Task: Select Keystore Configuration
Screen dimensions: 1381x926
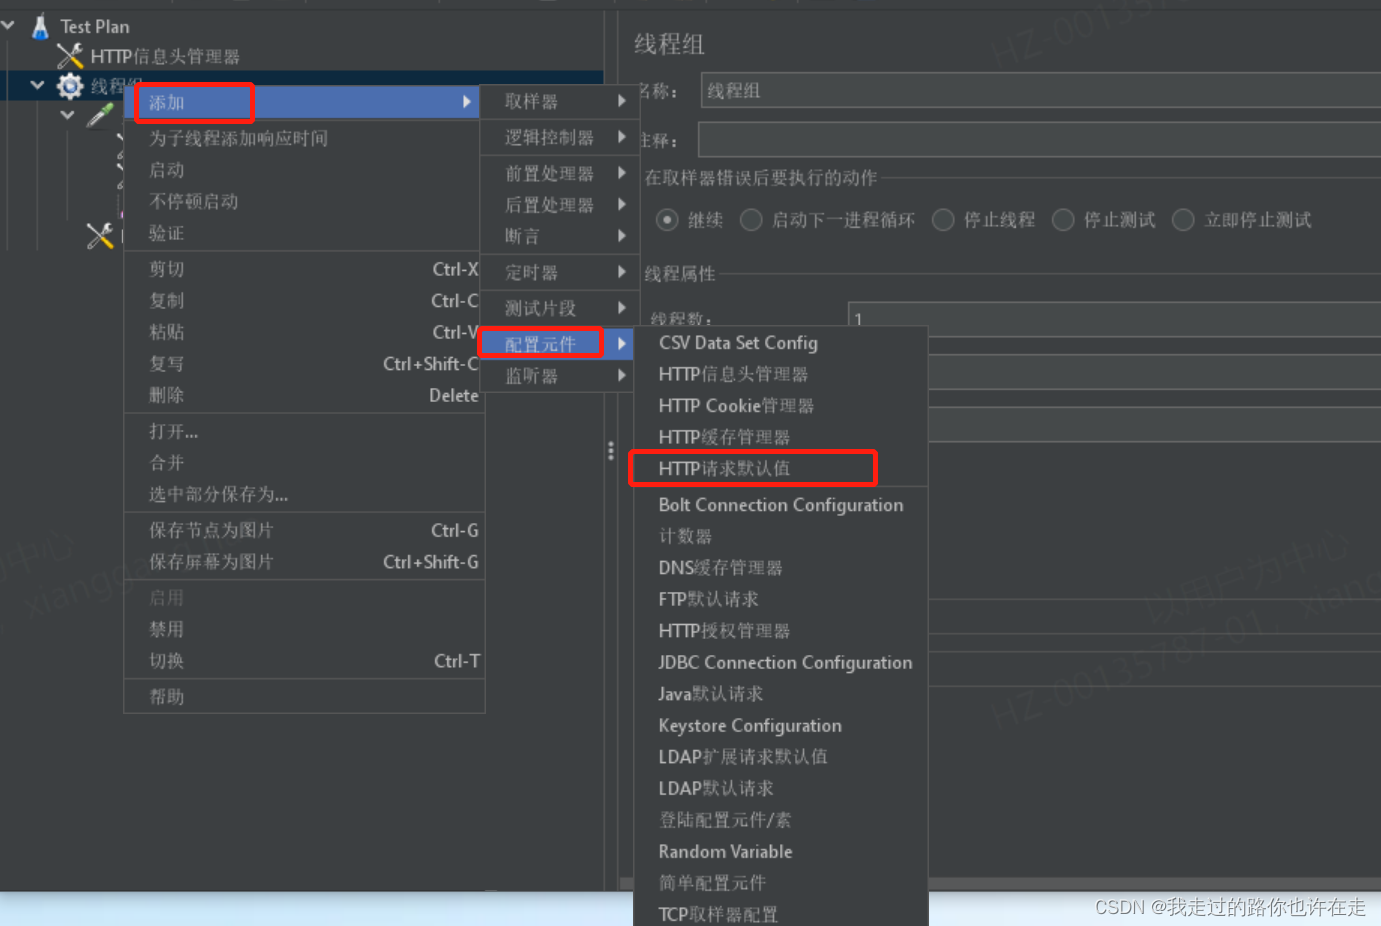Action: click(x=781, y=725)
